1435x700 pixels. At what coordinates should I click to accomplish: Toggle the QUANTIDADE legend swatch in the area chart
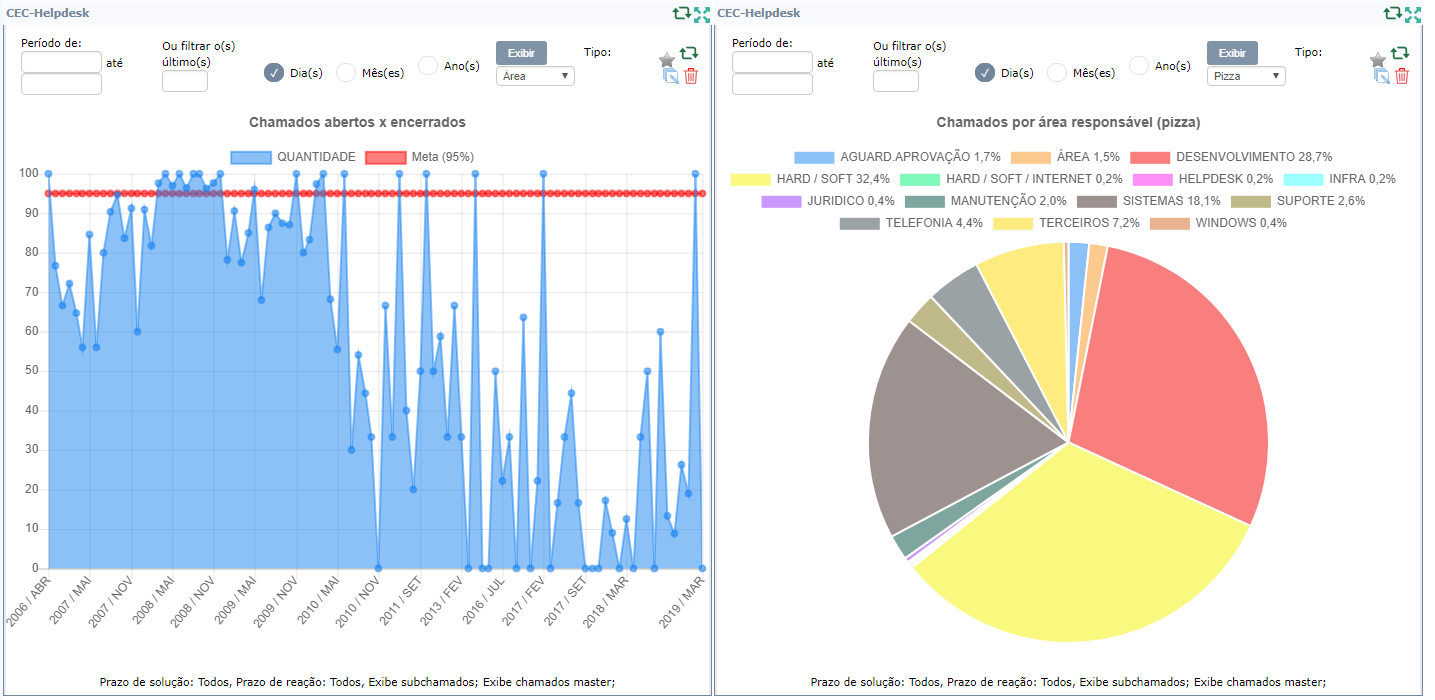click(x=251, y=157)
